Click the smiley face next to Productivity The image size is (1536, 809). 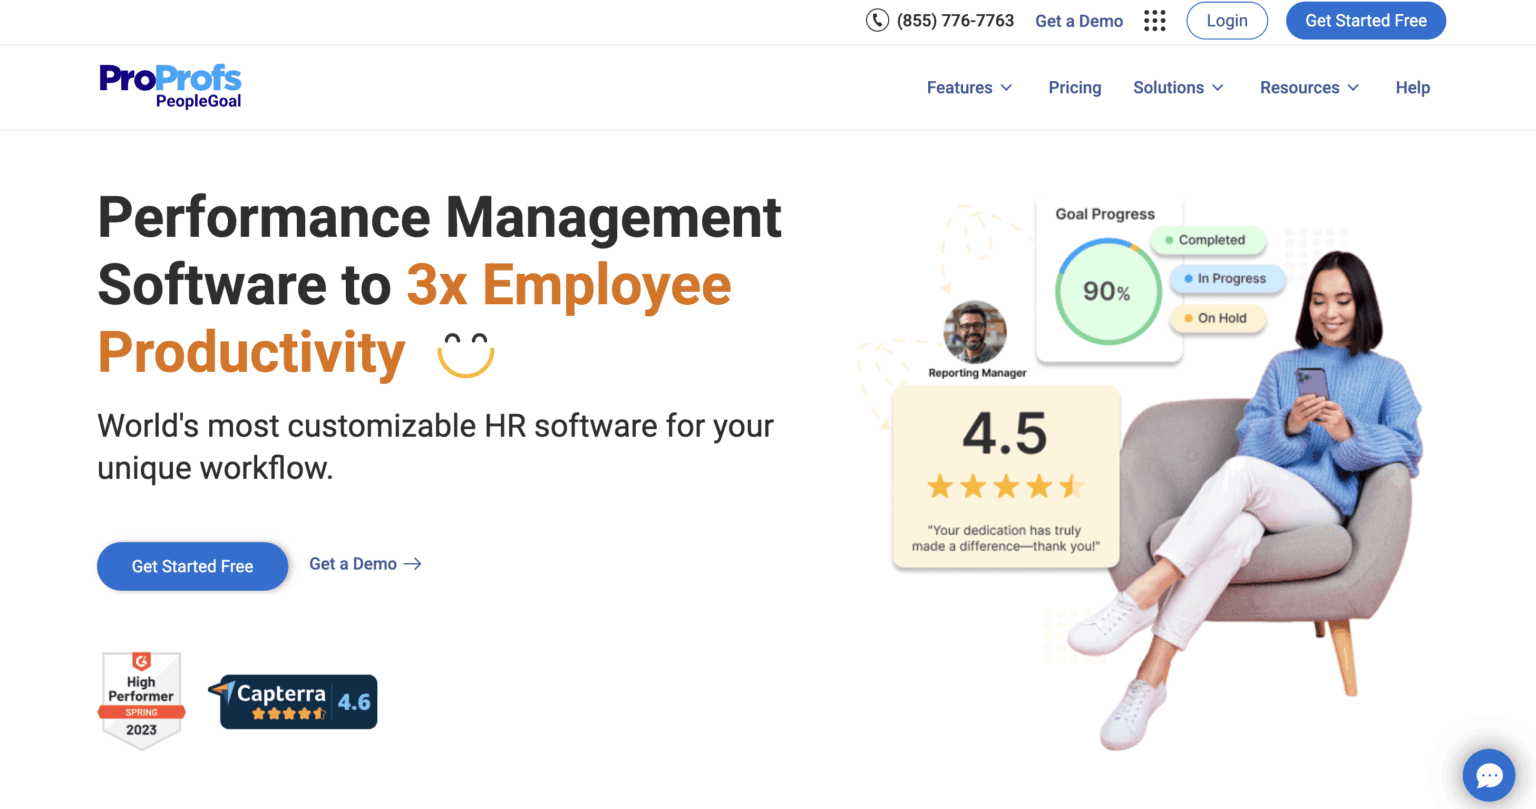click(x=466, y=353)
